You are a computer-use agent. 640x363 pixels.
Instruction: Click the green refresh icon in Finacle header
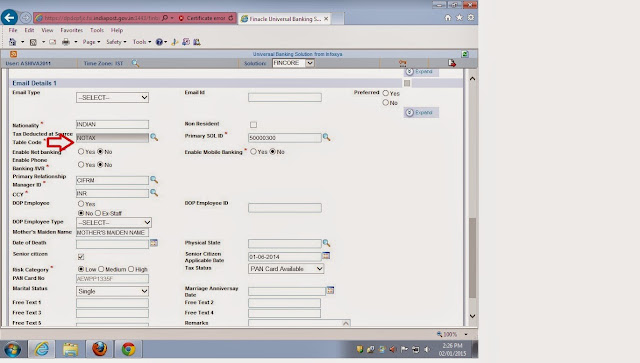click(465, 54)
